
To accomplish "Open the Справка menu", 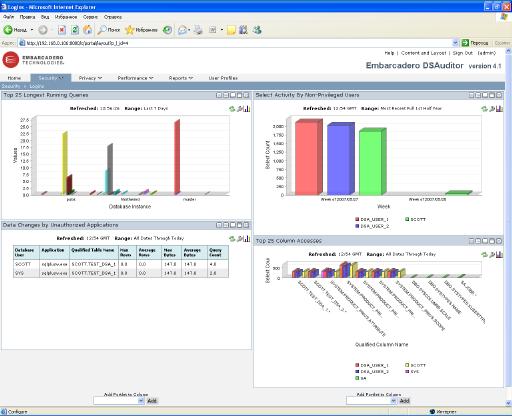I will coord(113,17).
